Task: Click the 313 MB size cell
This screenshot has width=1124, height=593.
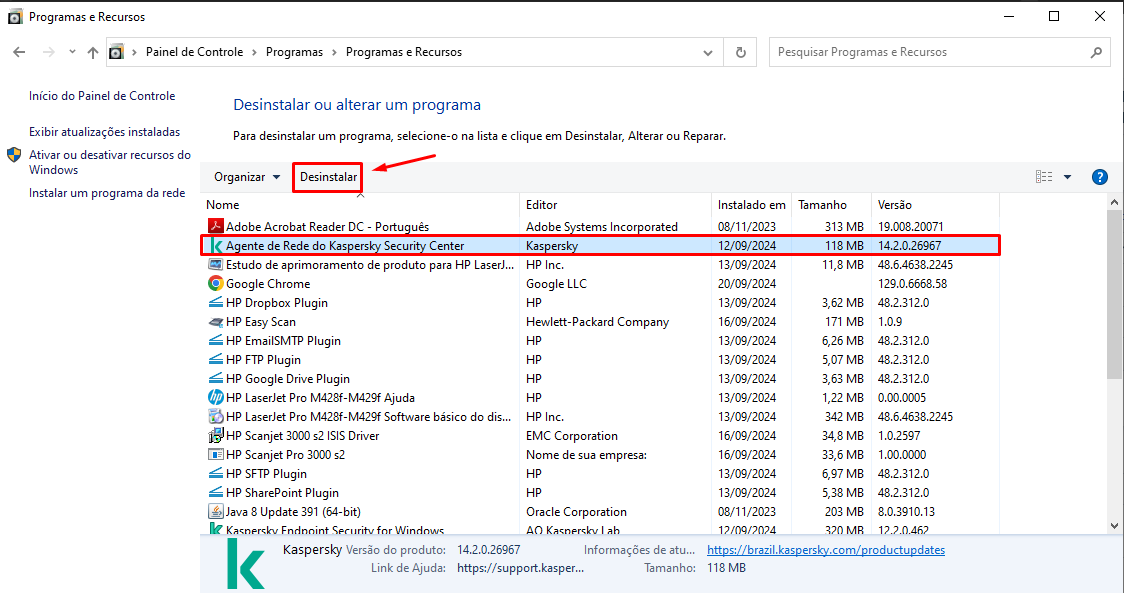Action: click(x=844, y=227)
